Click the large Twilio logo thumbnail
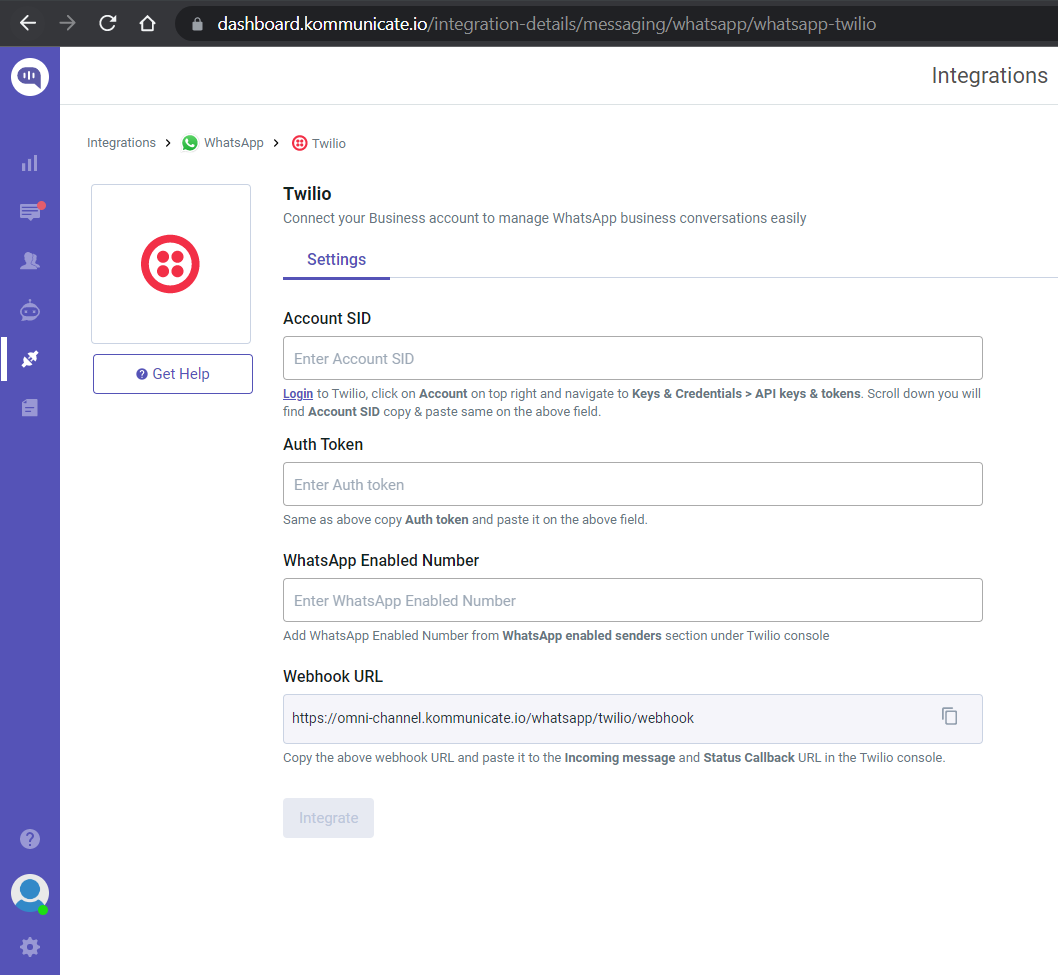The image size is (1058, 975). 171,264
